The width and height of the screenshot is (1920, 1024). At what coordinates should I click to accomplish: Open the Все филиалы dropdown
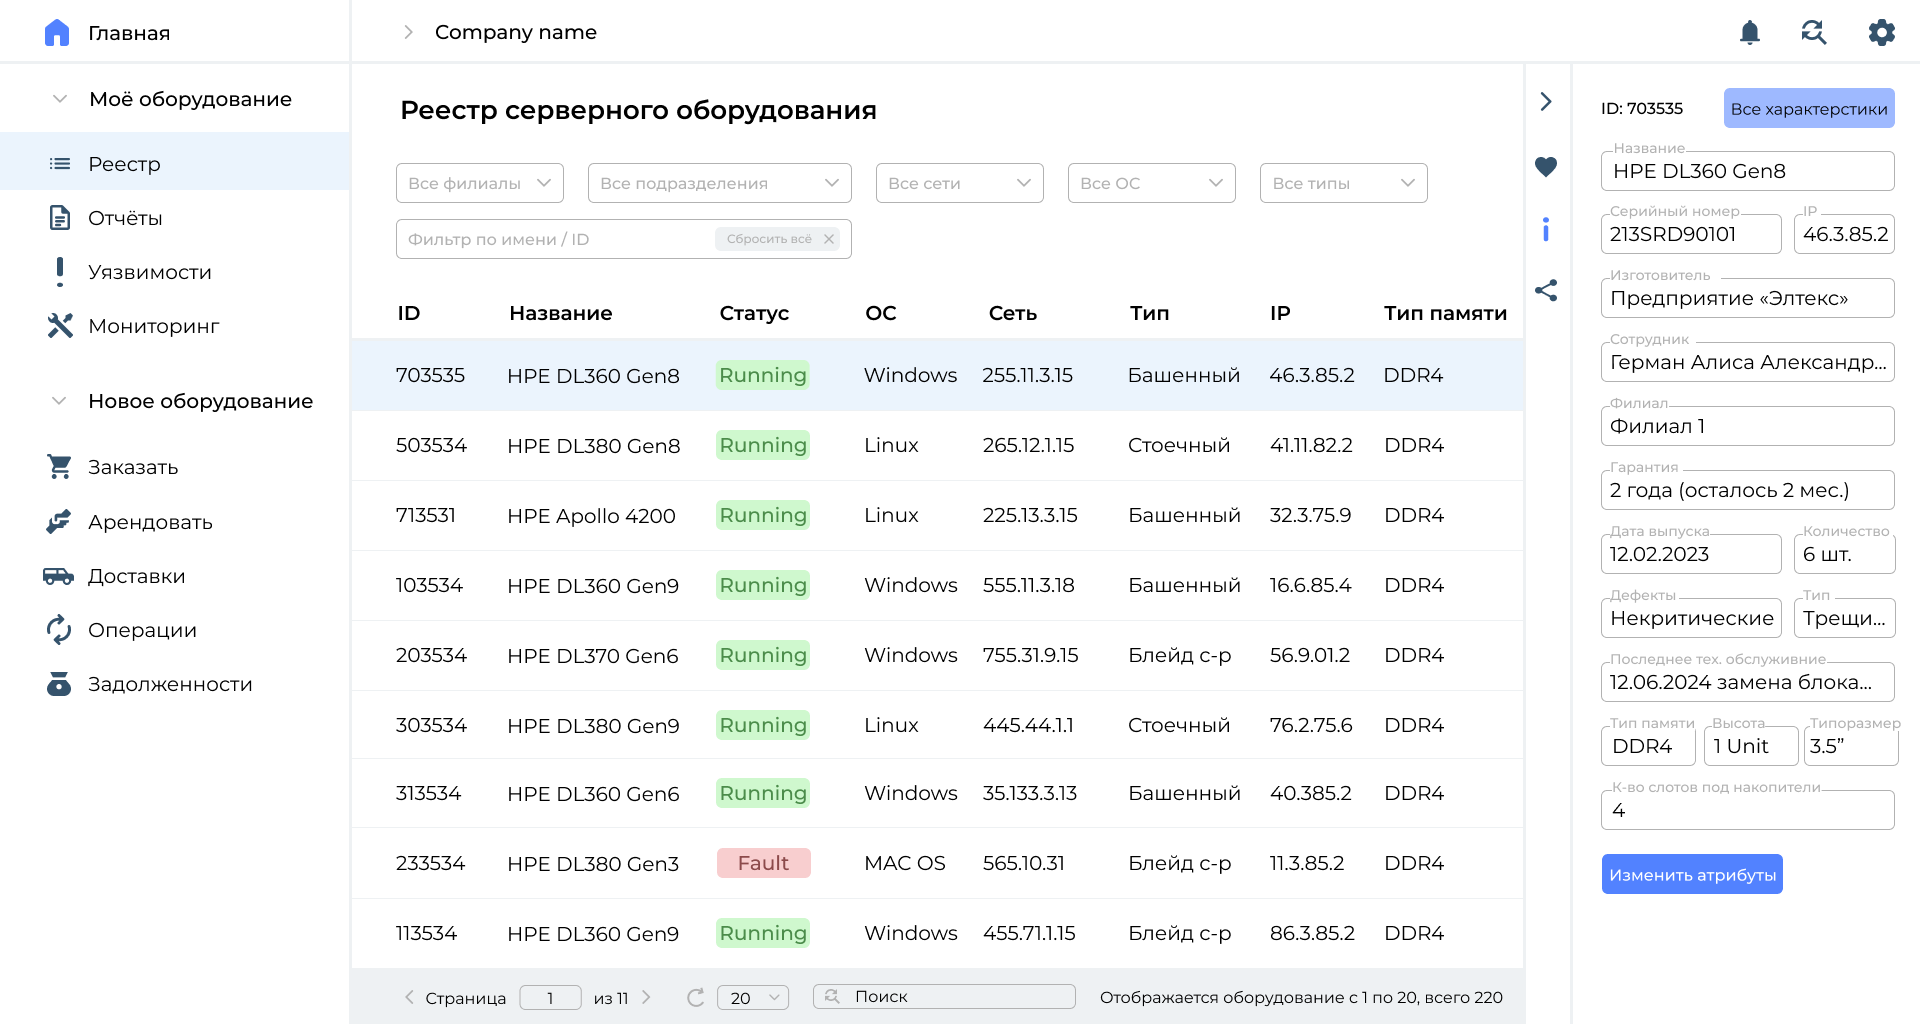coord(480,183)
